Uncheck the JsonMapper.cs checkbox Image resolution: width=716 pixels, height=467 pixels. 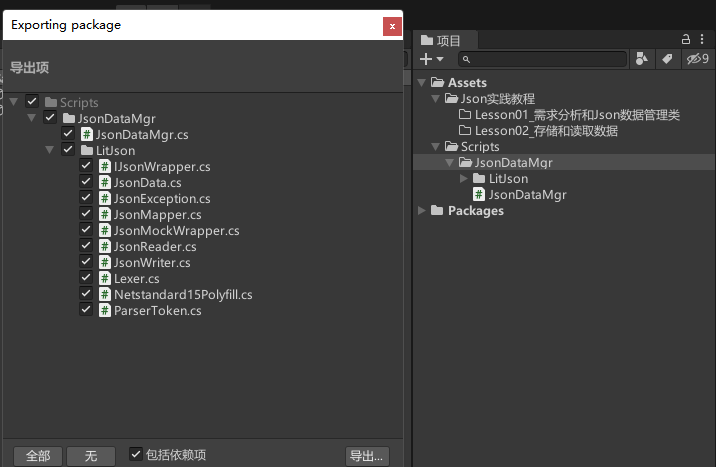coord(87,215)
